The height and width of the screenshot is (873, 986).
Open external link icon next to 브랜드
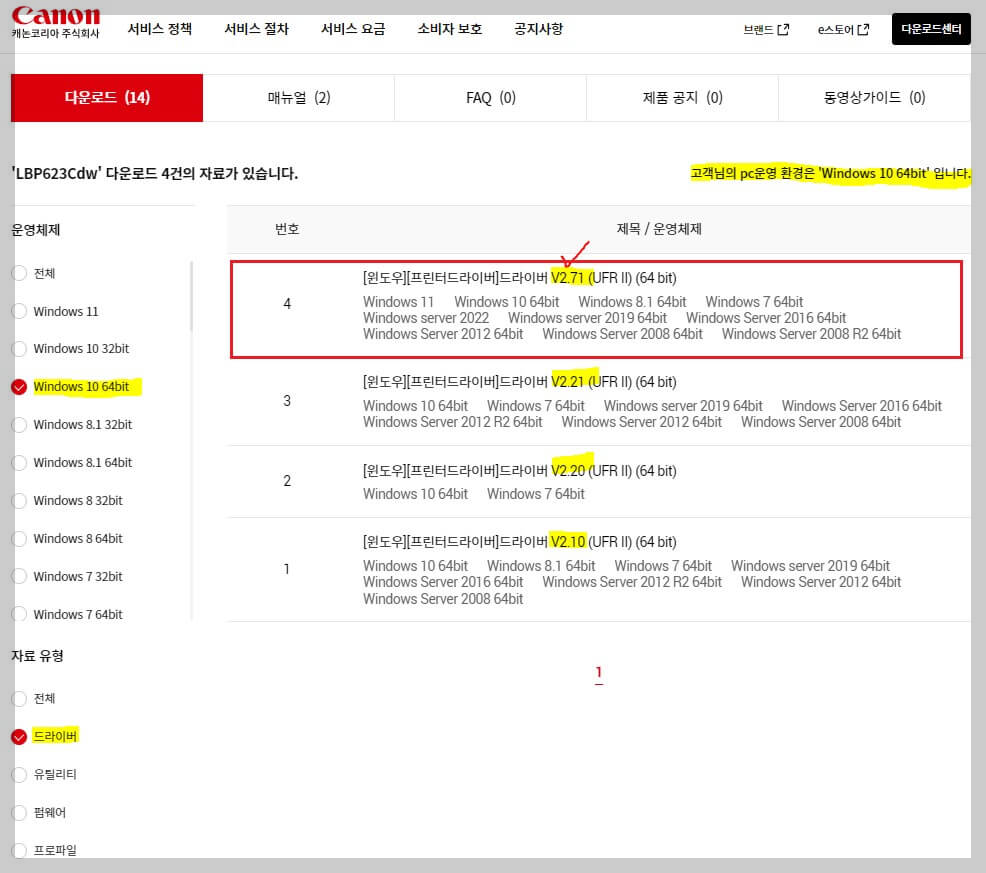pyautogui.click(x=783, y=30)
